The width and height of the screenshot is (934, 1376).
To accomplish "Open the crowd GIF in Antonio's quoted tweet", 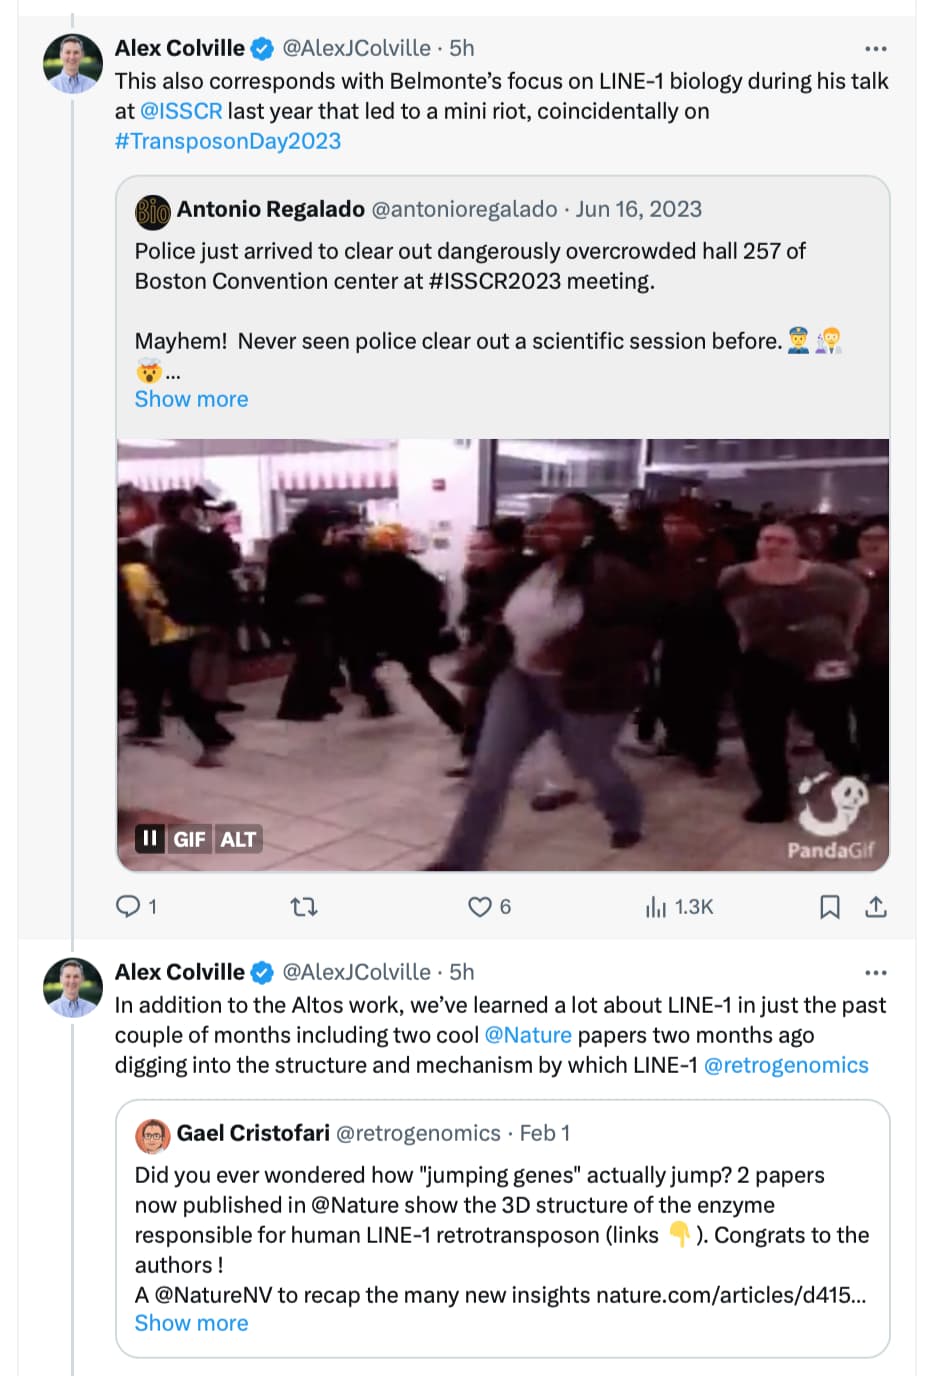I will point(503,655).
